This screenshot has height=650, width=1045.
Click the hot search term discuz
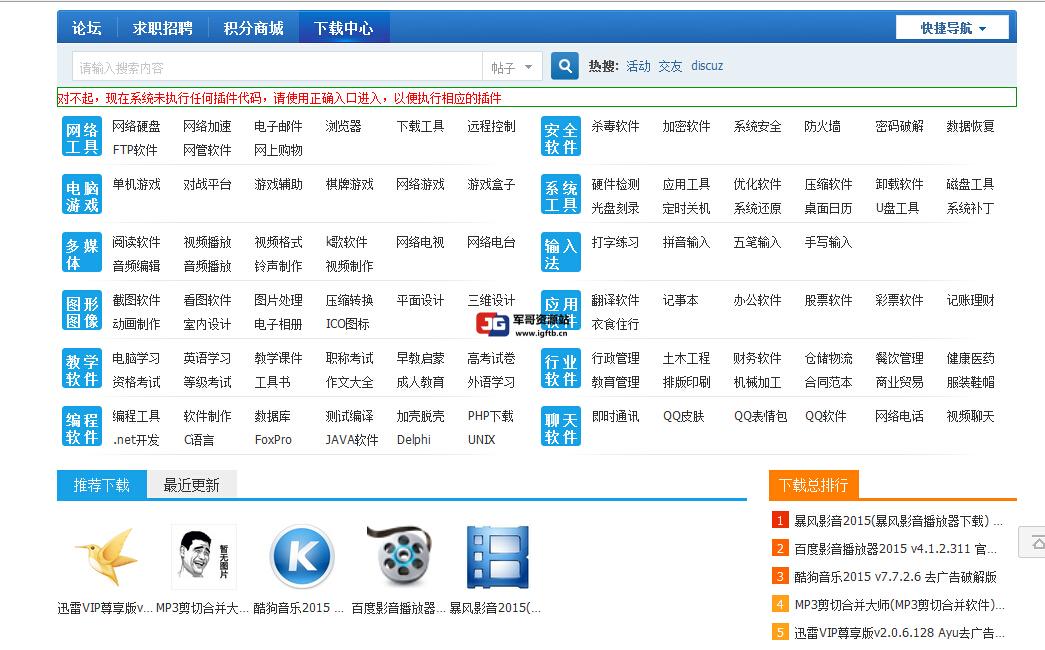[707, 66]
